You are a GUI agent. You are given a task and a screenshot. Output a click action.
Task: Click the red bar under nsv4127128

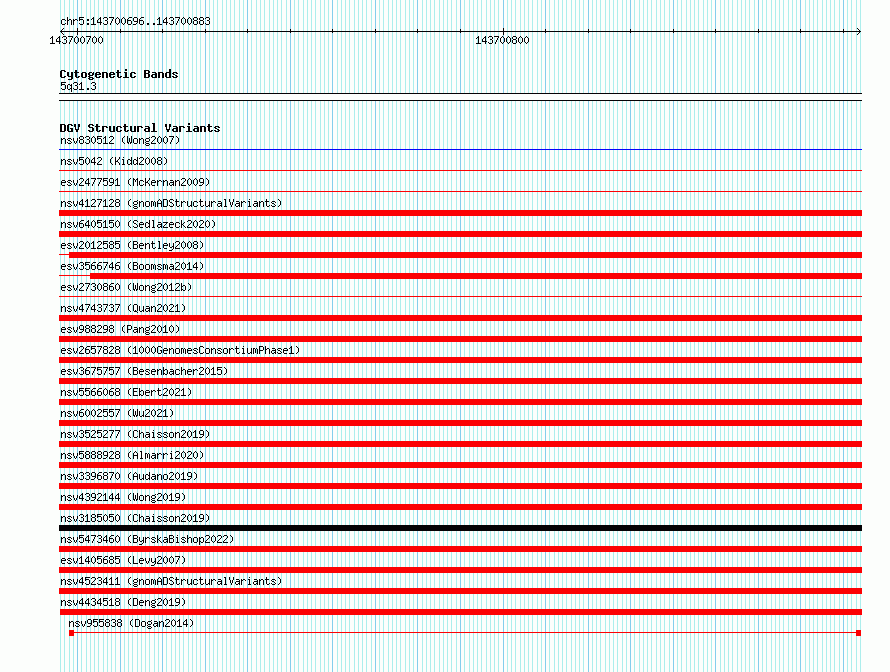[x=460, y=213]
